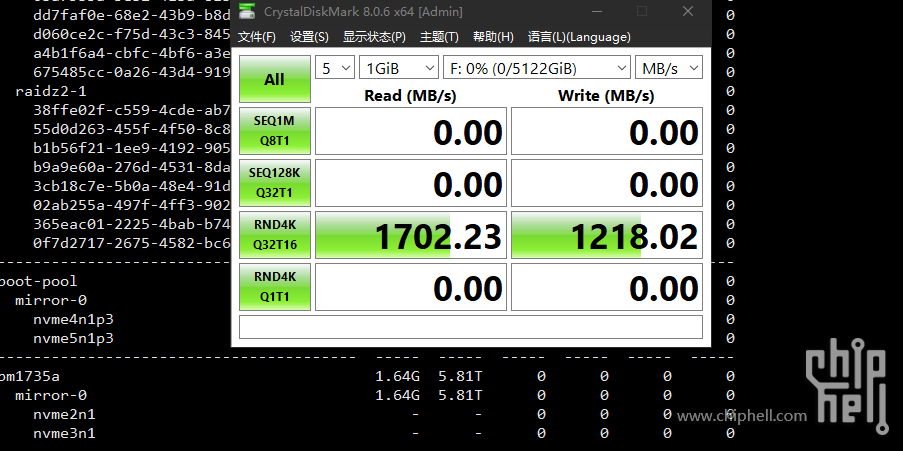Click the SEQ128K write result 0.00
This screenshot has height=451, width=903.
(x=607, y=183)
